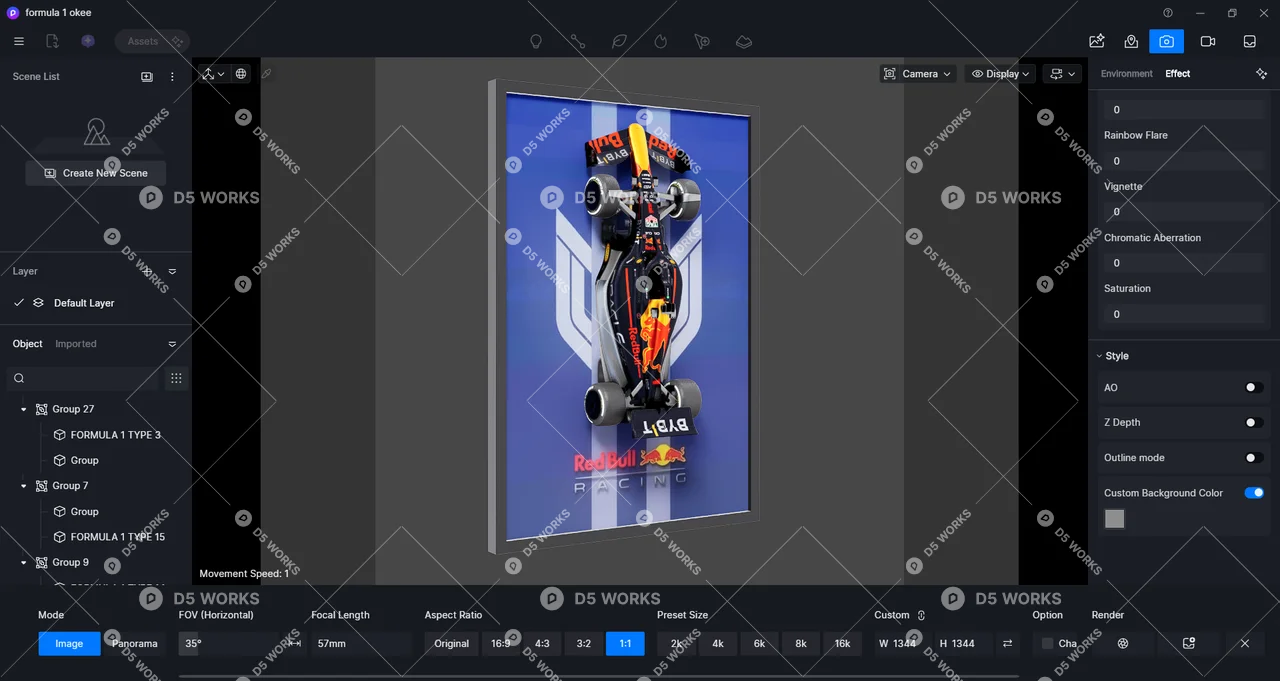Viewport: 1280px width, 681px height.
Task: Open the help question mark icon
Action: click(x=1168, y=13)
